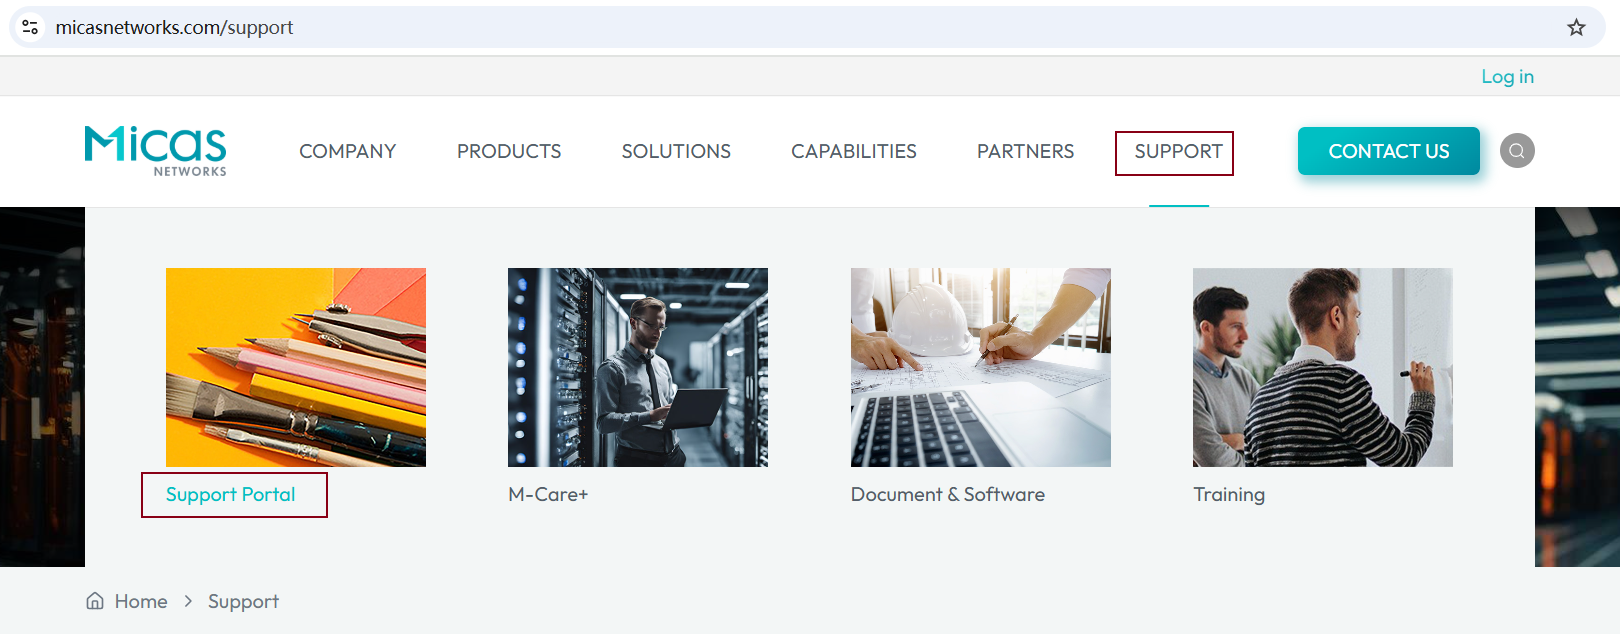Click the laptop and hard hat thumbnail
The image size is (1620, 634).
(x=981, y=367)
